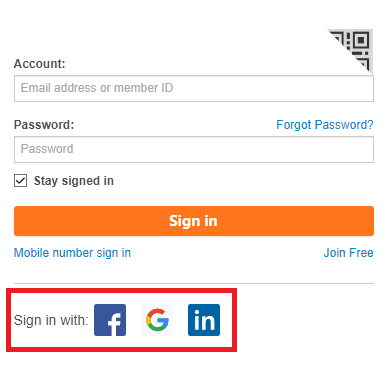
Task: Open the Forgot Password? link
Action: (325, 125)
